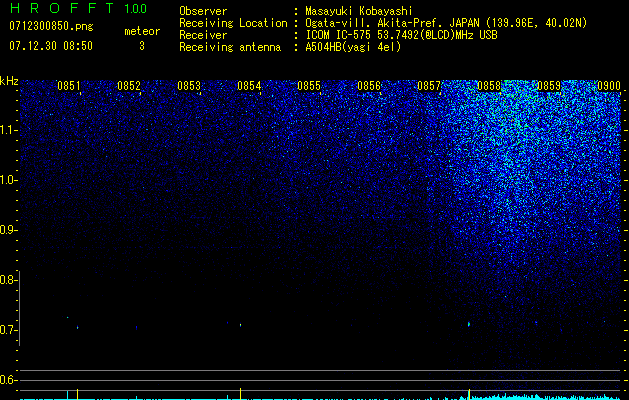Click the 0851 time marker
Screen dimensions: 629x400
[x=69, y=86]
